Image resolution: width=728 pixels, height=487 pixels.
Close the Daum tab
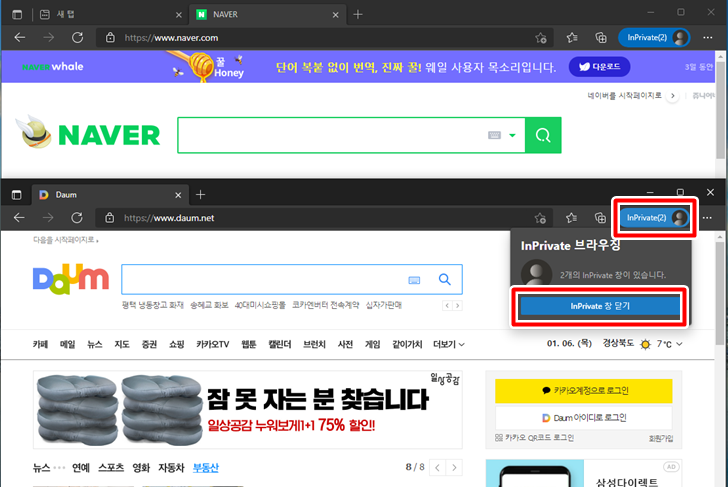pos(178,195)
